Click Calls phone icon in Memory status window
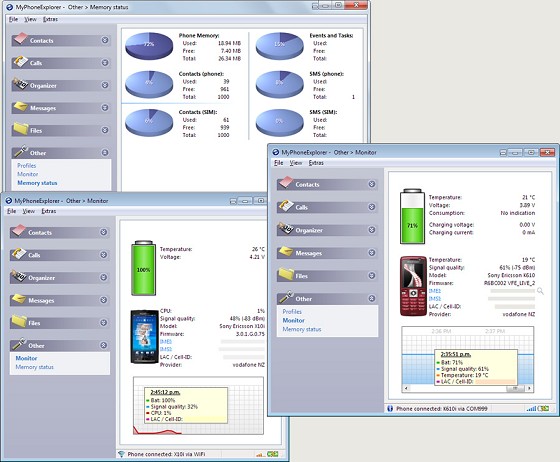This screenshot has width=560, height=462. [20, 61]
